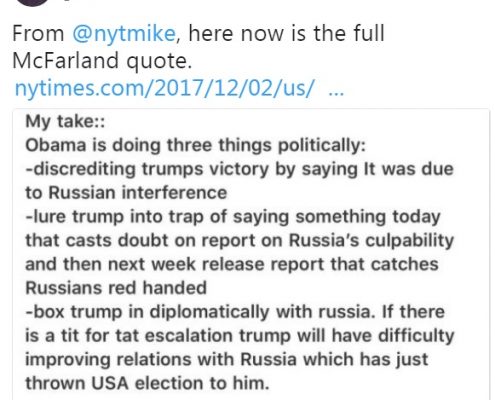Click the "Obama is doing three things politically" line

click(x=196, y=145)
